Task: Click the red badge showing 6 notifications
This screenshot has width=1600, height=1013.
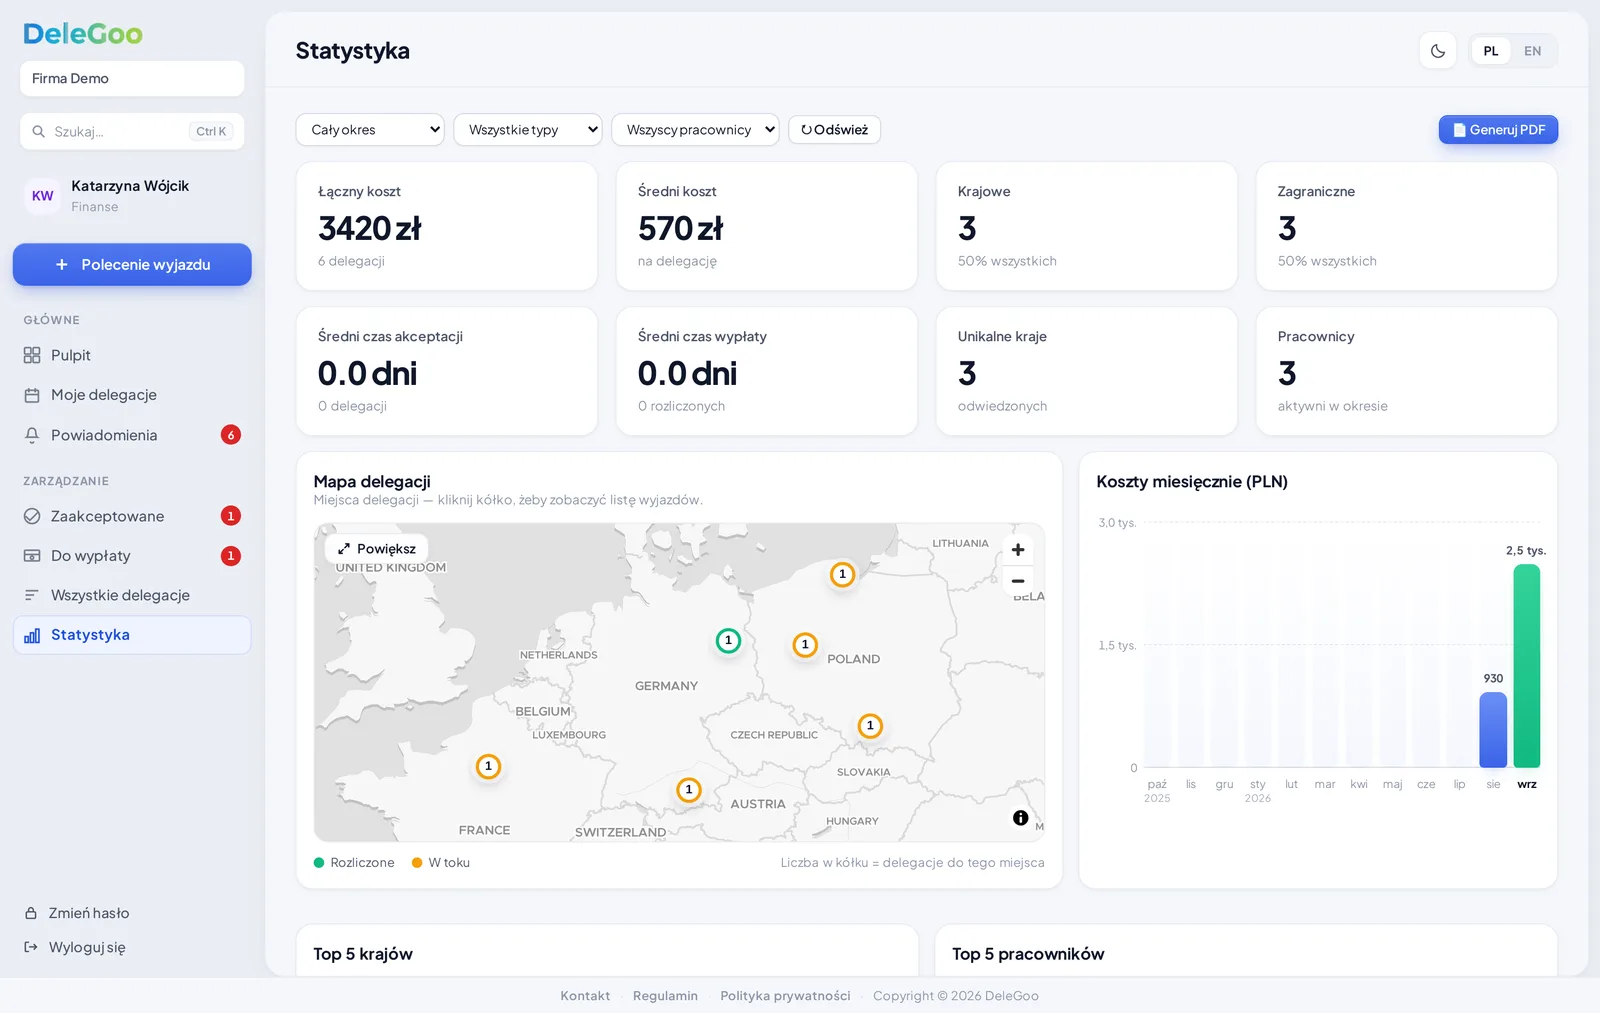Action: [231, 435]
